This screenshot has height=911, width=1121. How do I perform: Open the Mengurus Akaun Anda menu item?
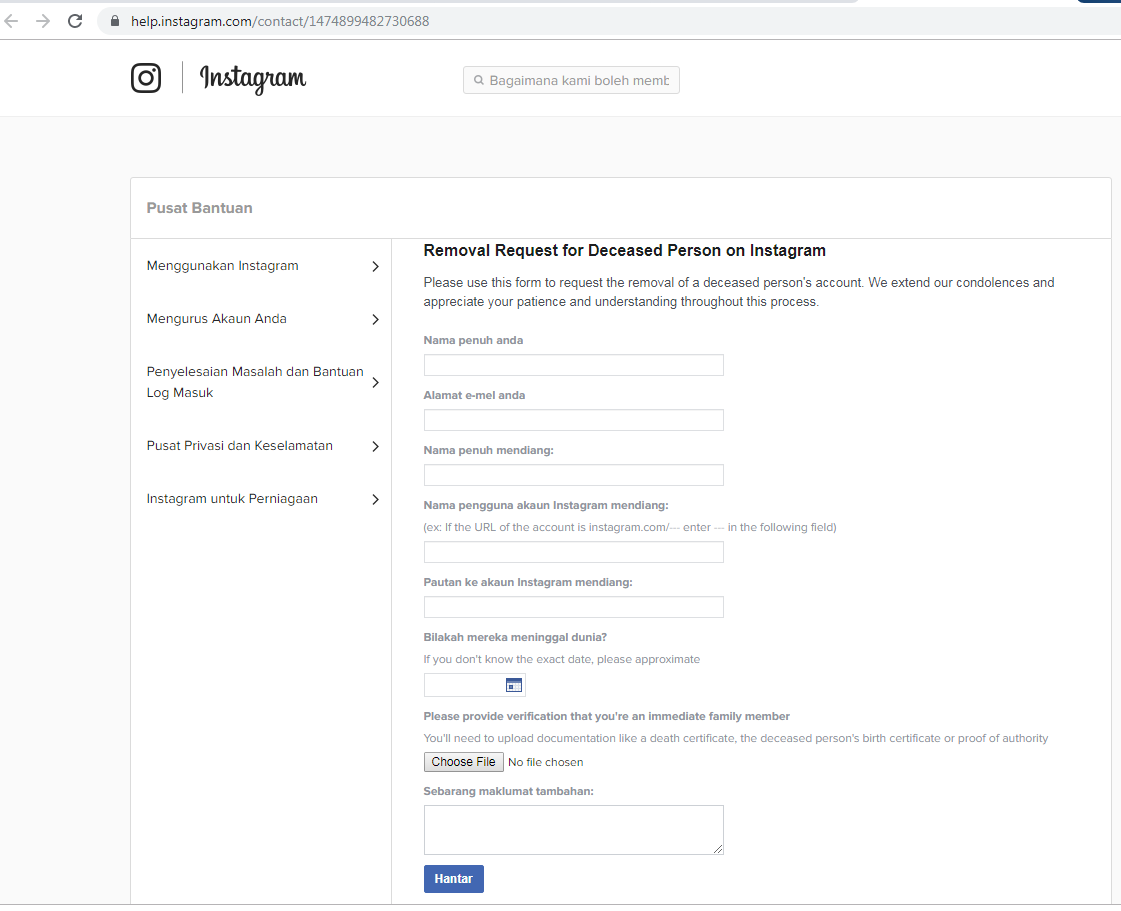[217, 319]
